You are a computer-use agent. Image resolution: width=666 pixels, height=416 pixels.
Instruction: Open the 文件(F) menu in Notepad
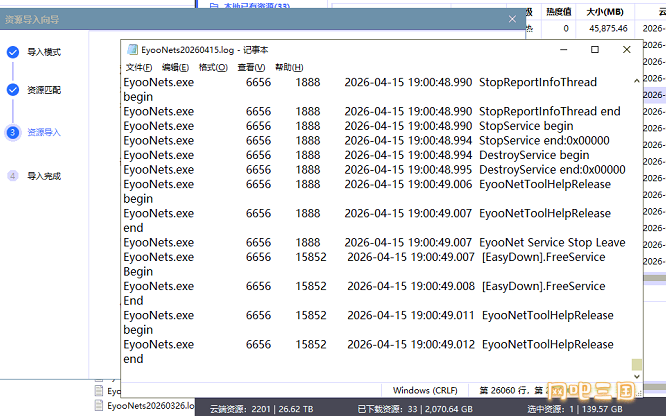coord(139,67)
